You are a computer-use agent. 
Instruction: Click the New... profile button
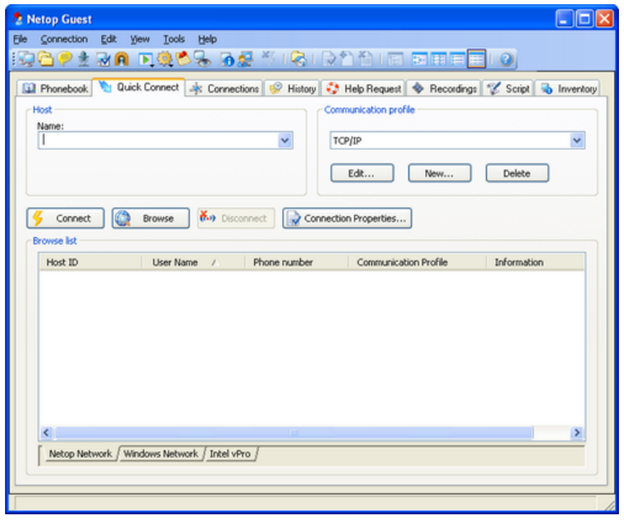click(x=440, y=173)
